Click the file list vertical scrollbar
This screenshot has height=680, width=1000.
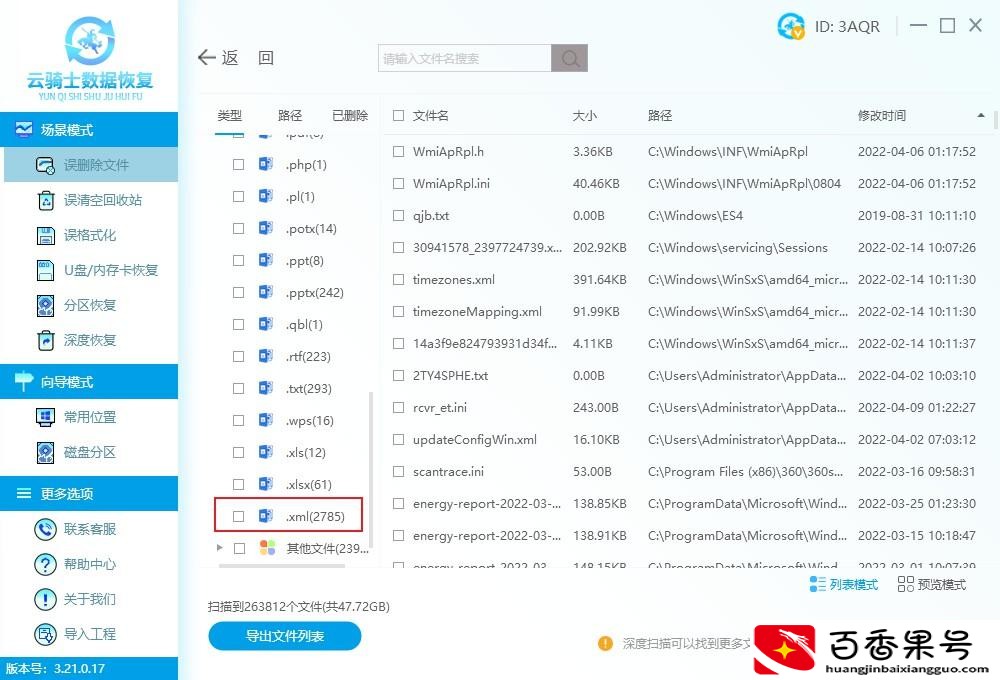pos(996,121)
